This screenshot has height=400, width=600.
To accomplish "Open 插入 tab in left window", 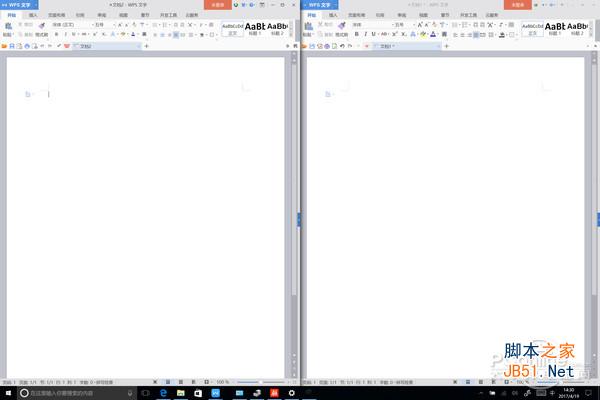I will (33, 15).
